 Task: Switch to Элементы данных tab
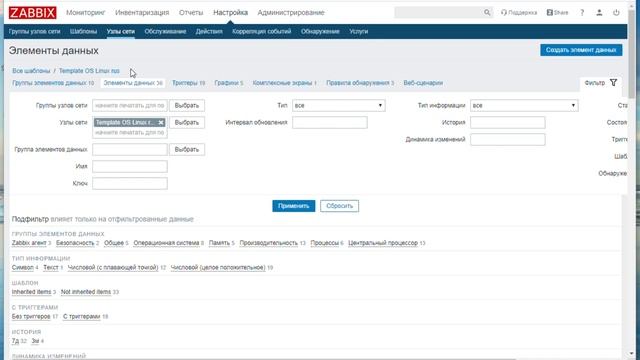pos(129,83)
